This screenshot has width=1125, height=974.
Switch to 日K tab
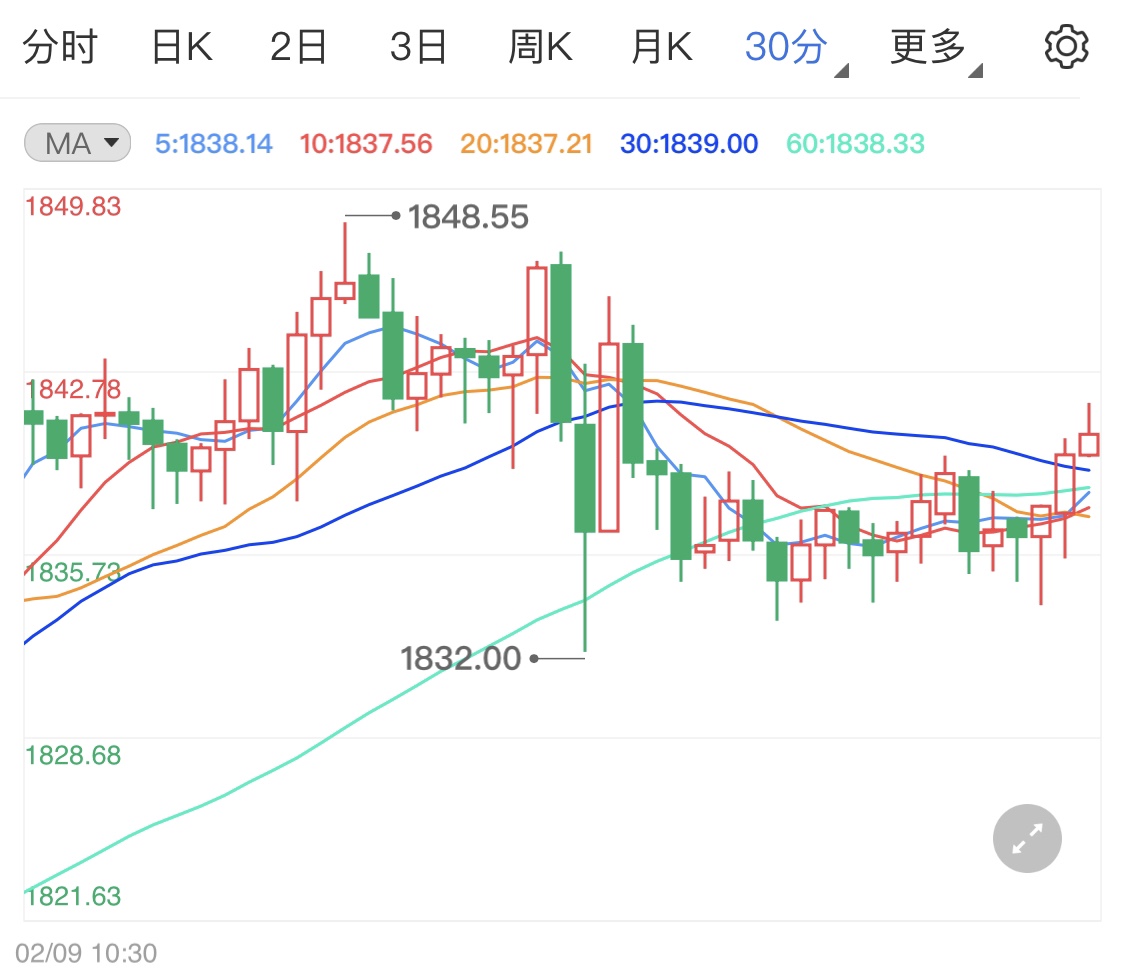pyautogui.click(x=182, y=47)
